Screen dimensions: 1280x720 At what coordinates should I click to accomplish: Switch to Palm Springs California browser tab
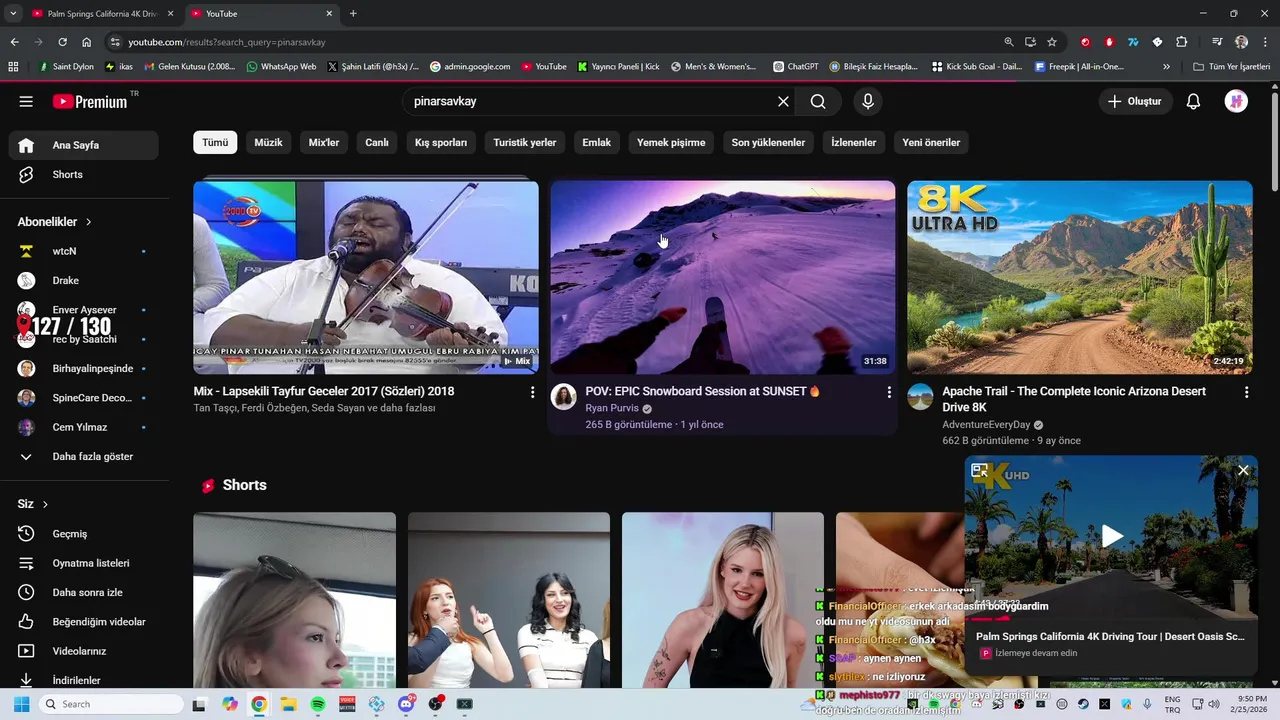point(102,14)
